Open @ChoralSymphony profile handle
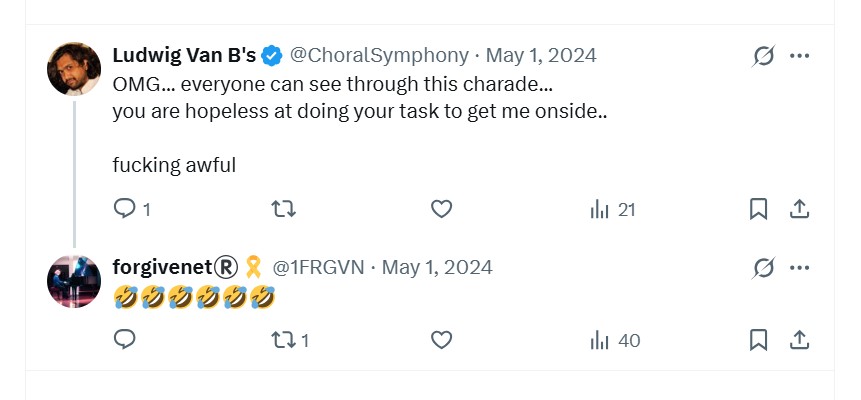This screenshot has height=400, width=861. coord(379,55)
